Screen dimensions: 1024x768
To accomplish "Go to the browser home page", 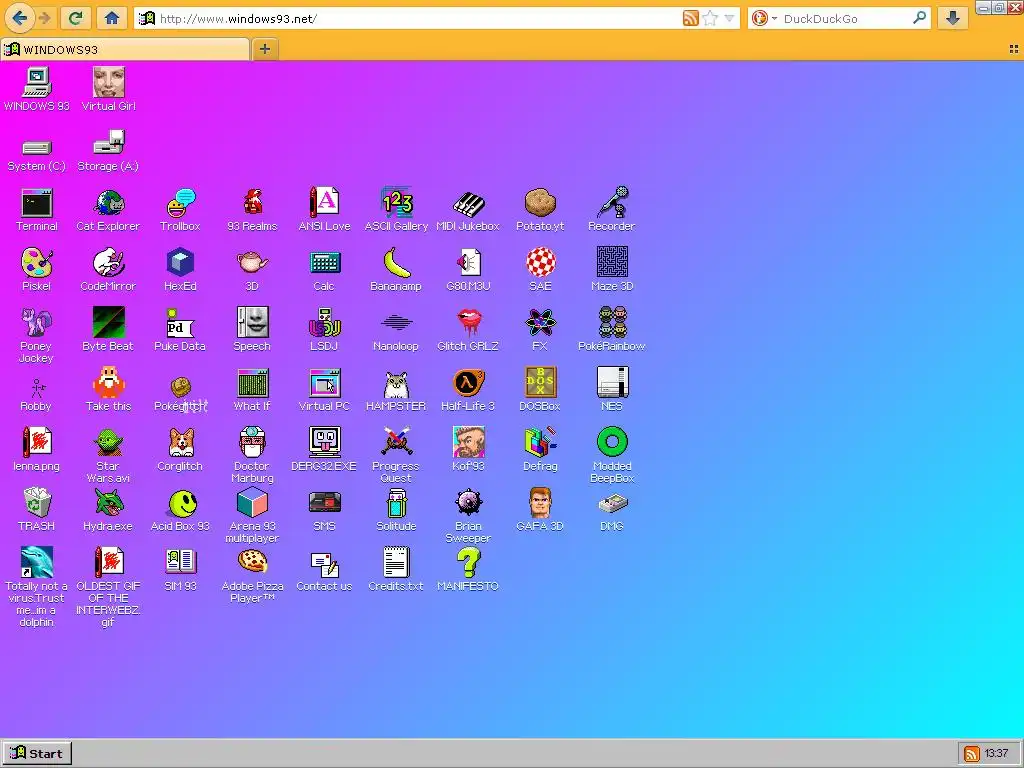I will pyautogui.click(x=112, y=18).
